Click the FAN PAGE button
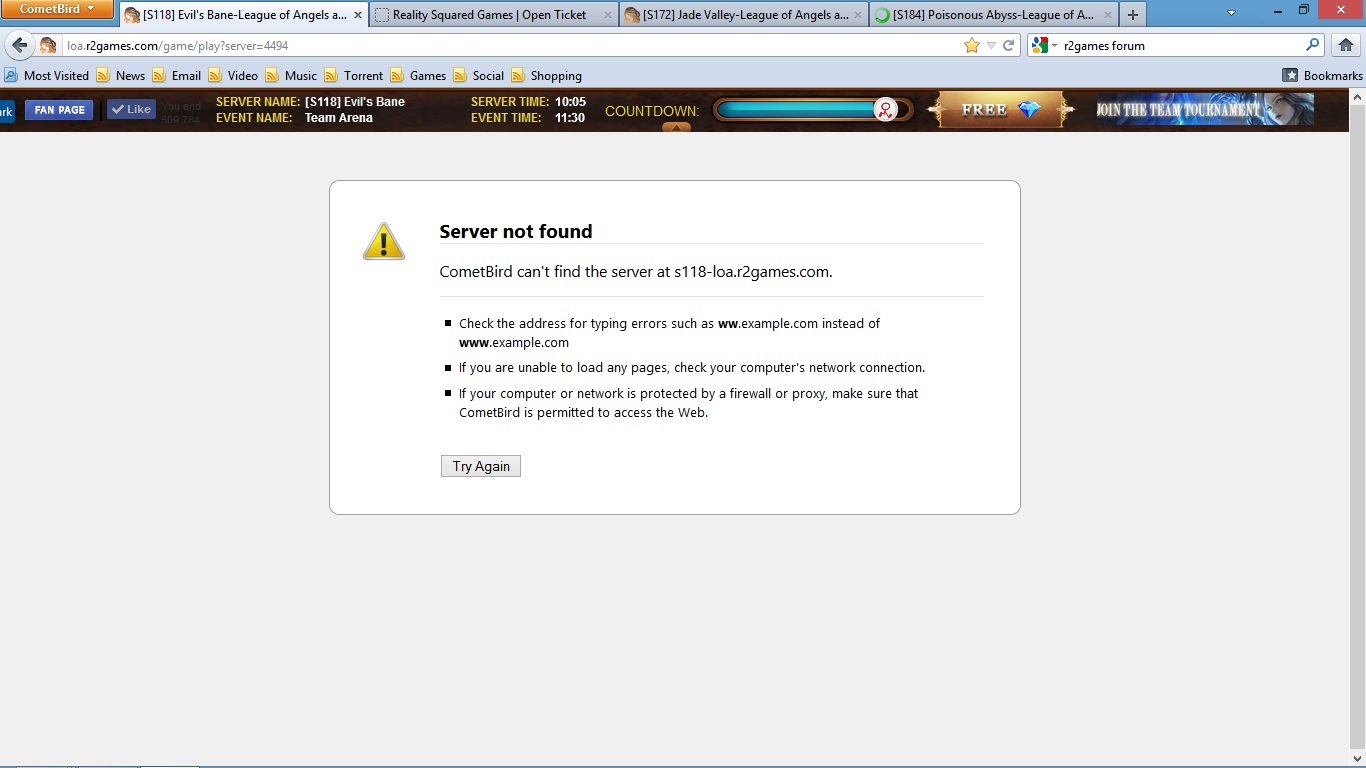The width and height of the screenshot is (1366, 768). click(59, 110)
